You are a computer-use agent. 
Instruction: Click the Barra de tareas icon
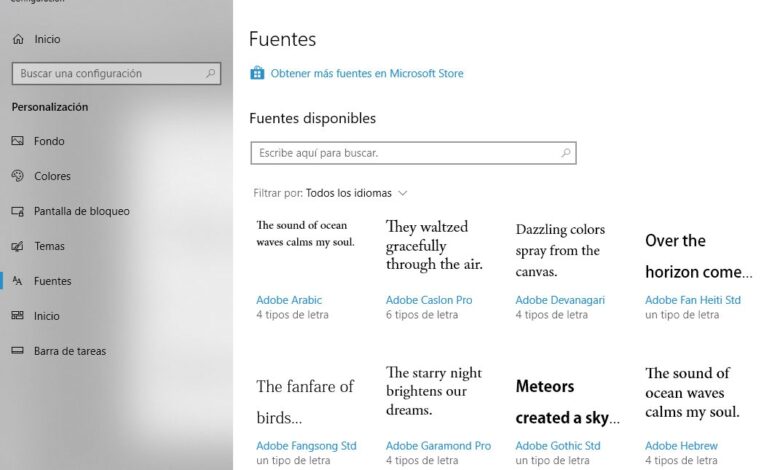pos(17,351)
